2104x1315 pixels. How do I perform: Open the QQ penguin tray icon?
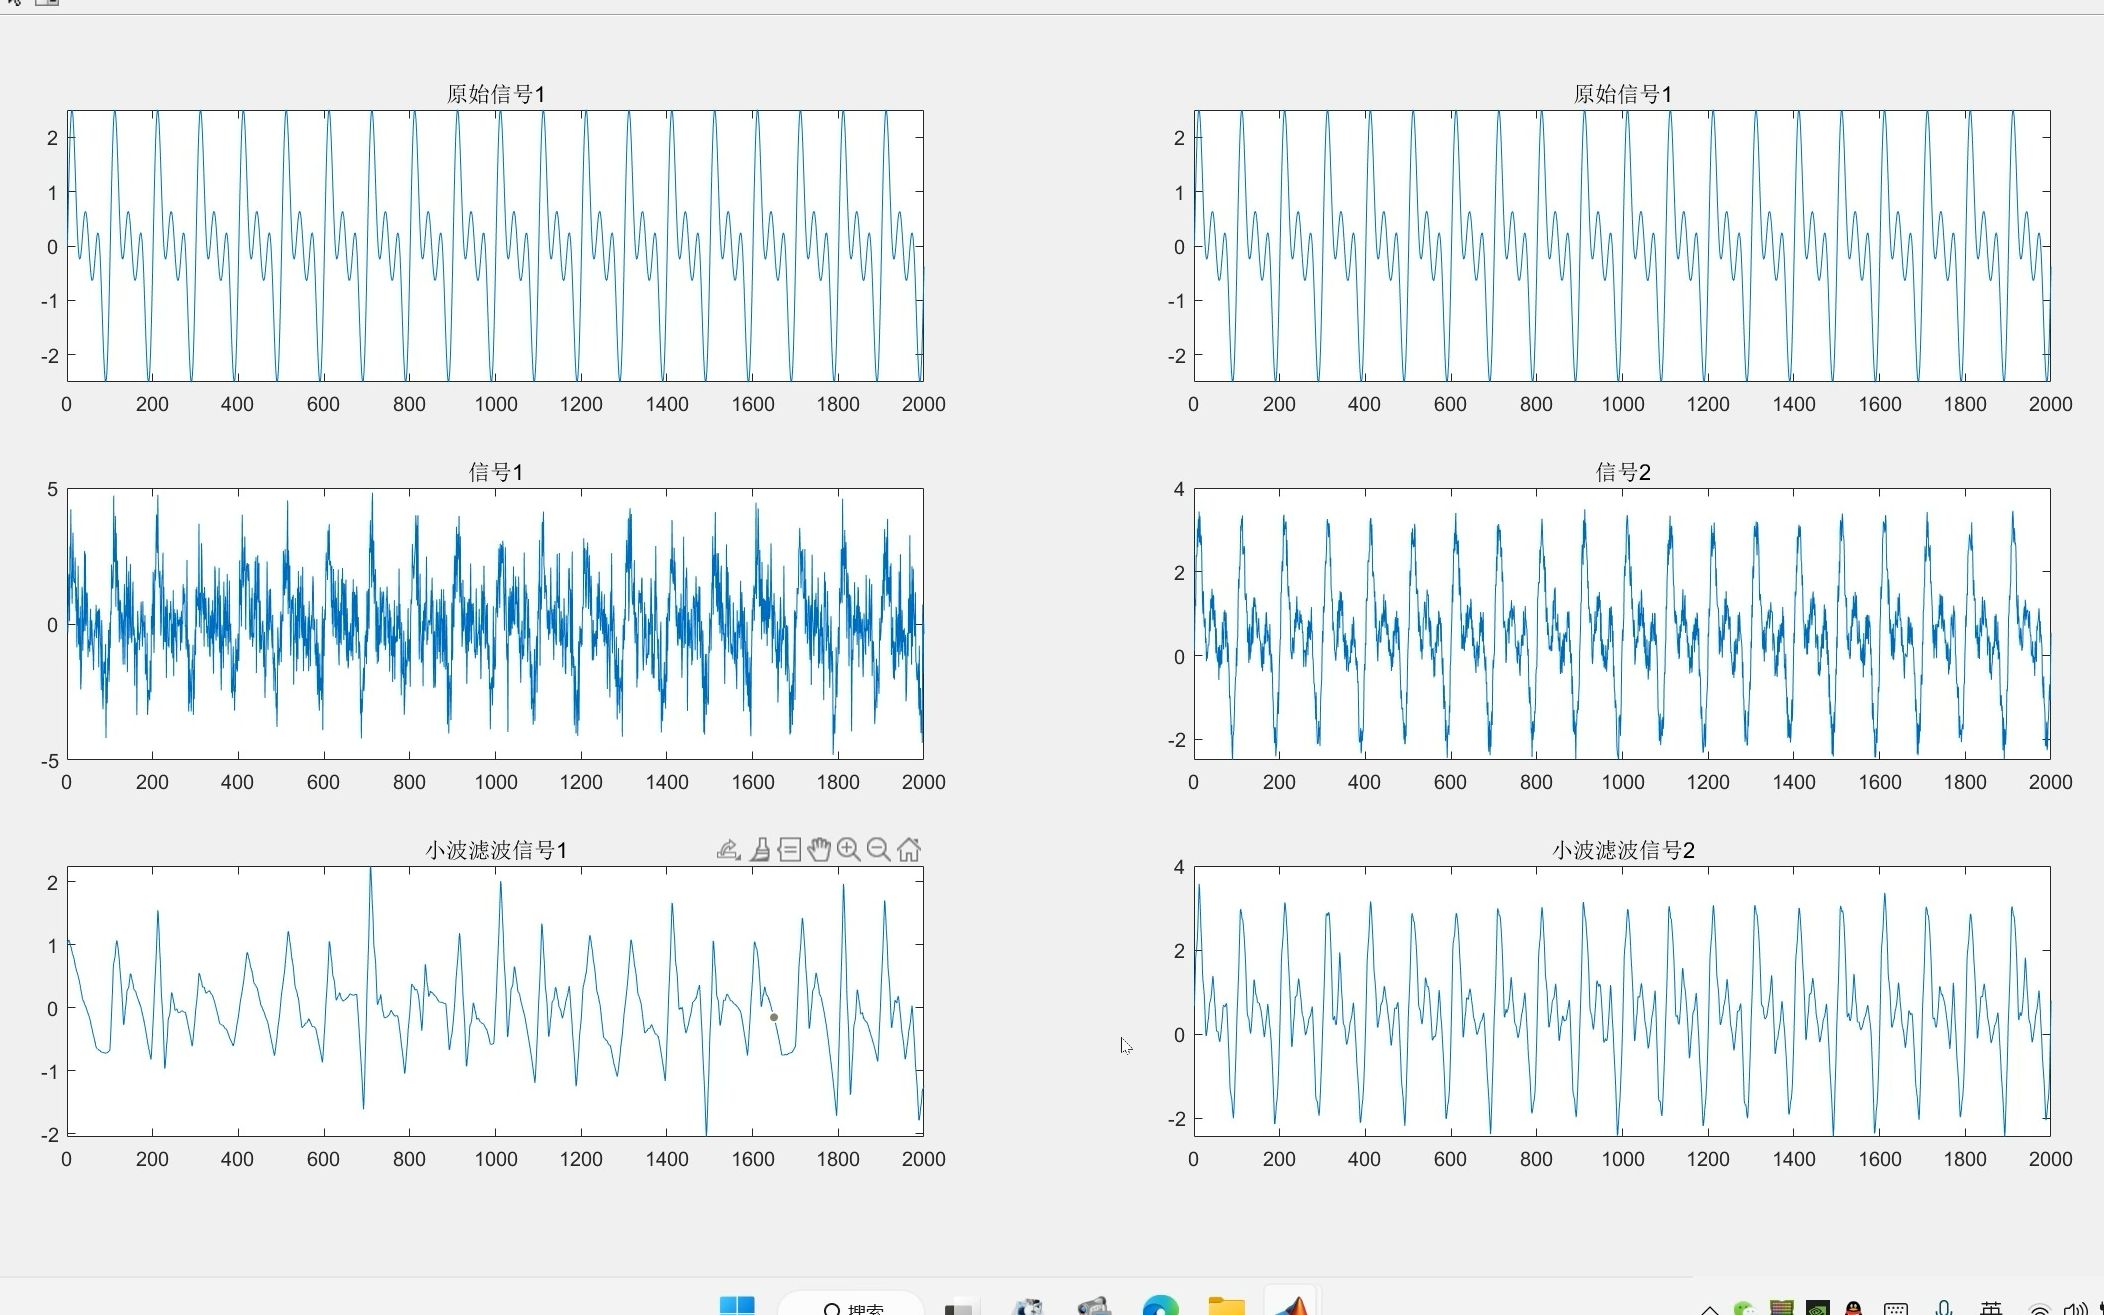point(1853,1308)
